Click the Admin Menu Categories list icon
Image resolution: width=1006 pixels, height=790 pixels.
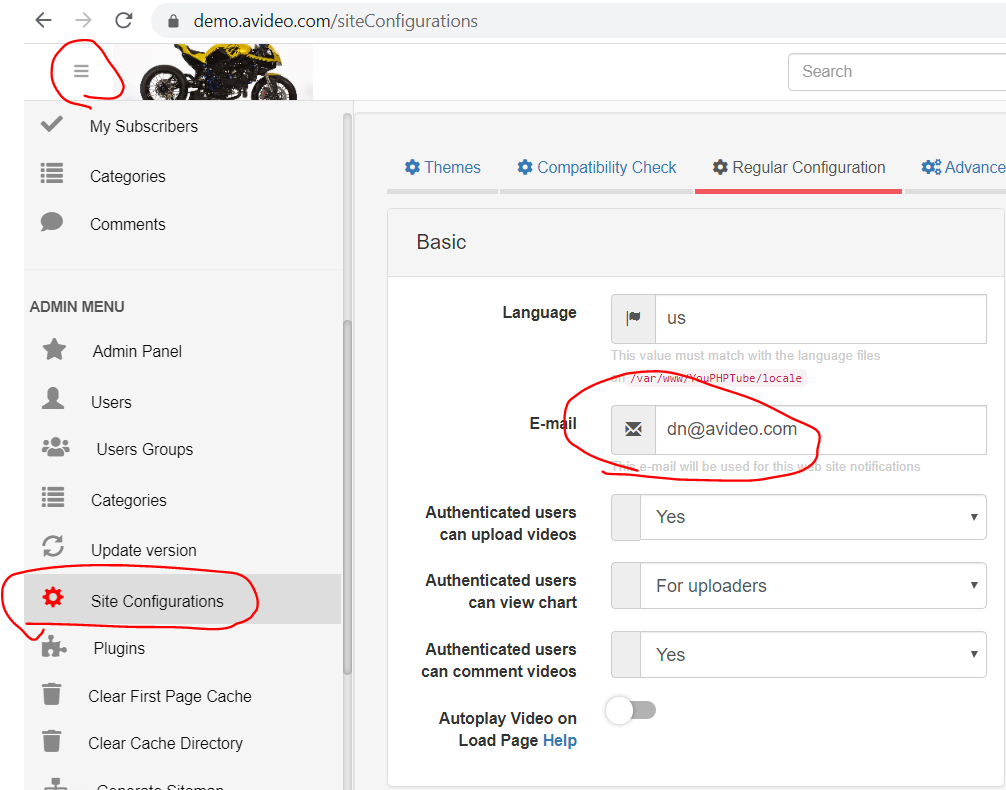coord(53,497)
